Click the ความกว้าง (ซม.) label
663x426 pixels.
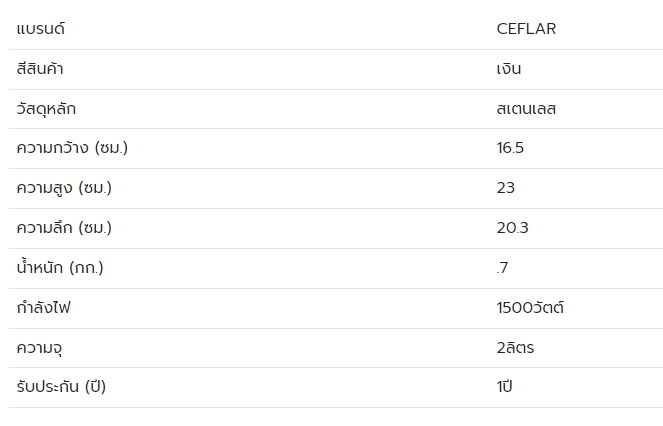[72, 148]
